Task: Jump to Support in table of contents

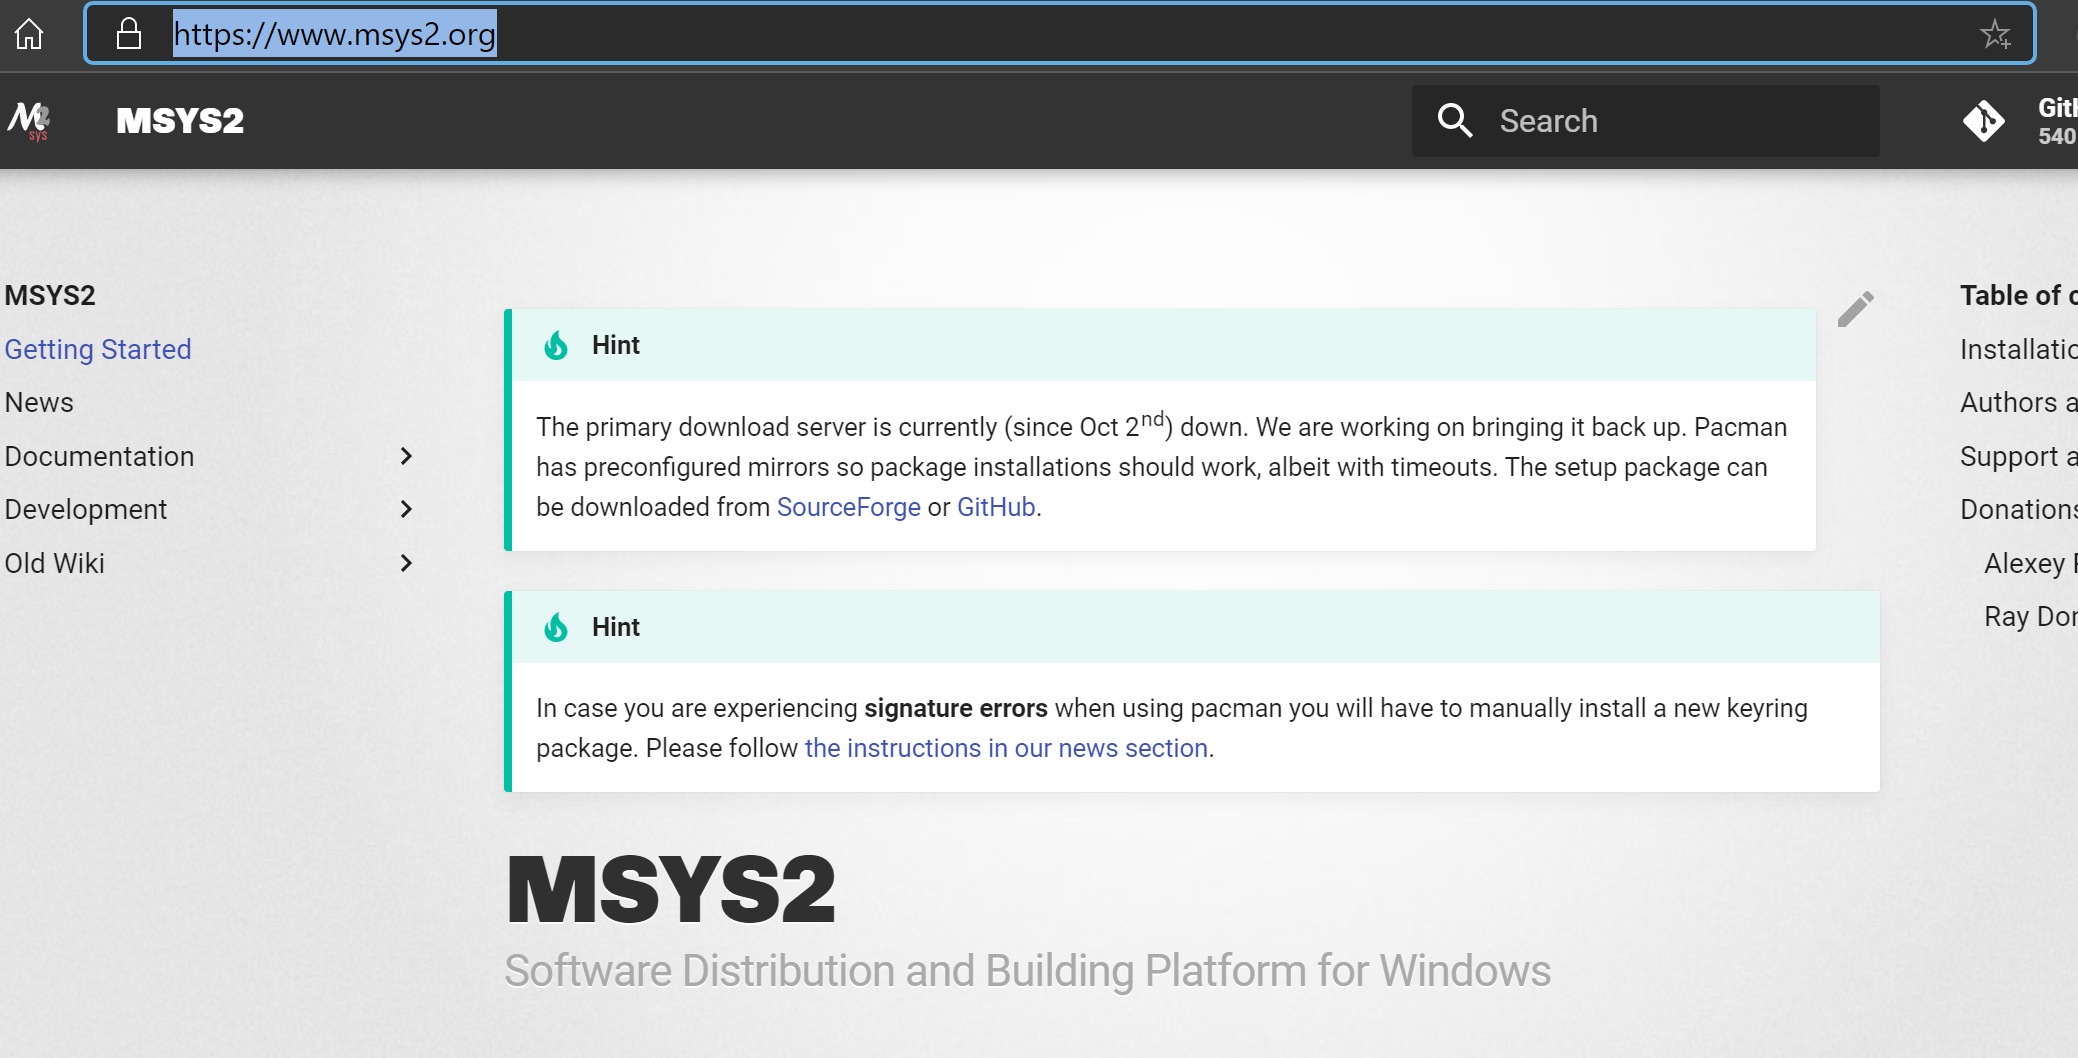Action: 2019,456
